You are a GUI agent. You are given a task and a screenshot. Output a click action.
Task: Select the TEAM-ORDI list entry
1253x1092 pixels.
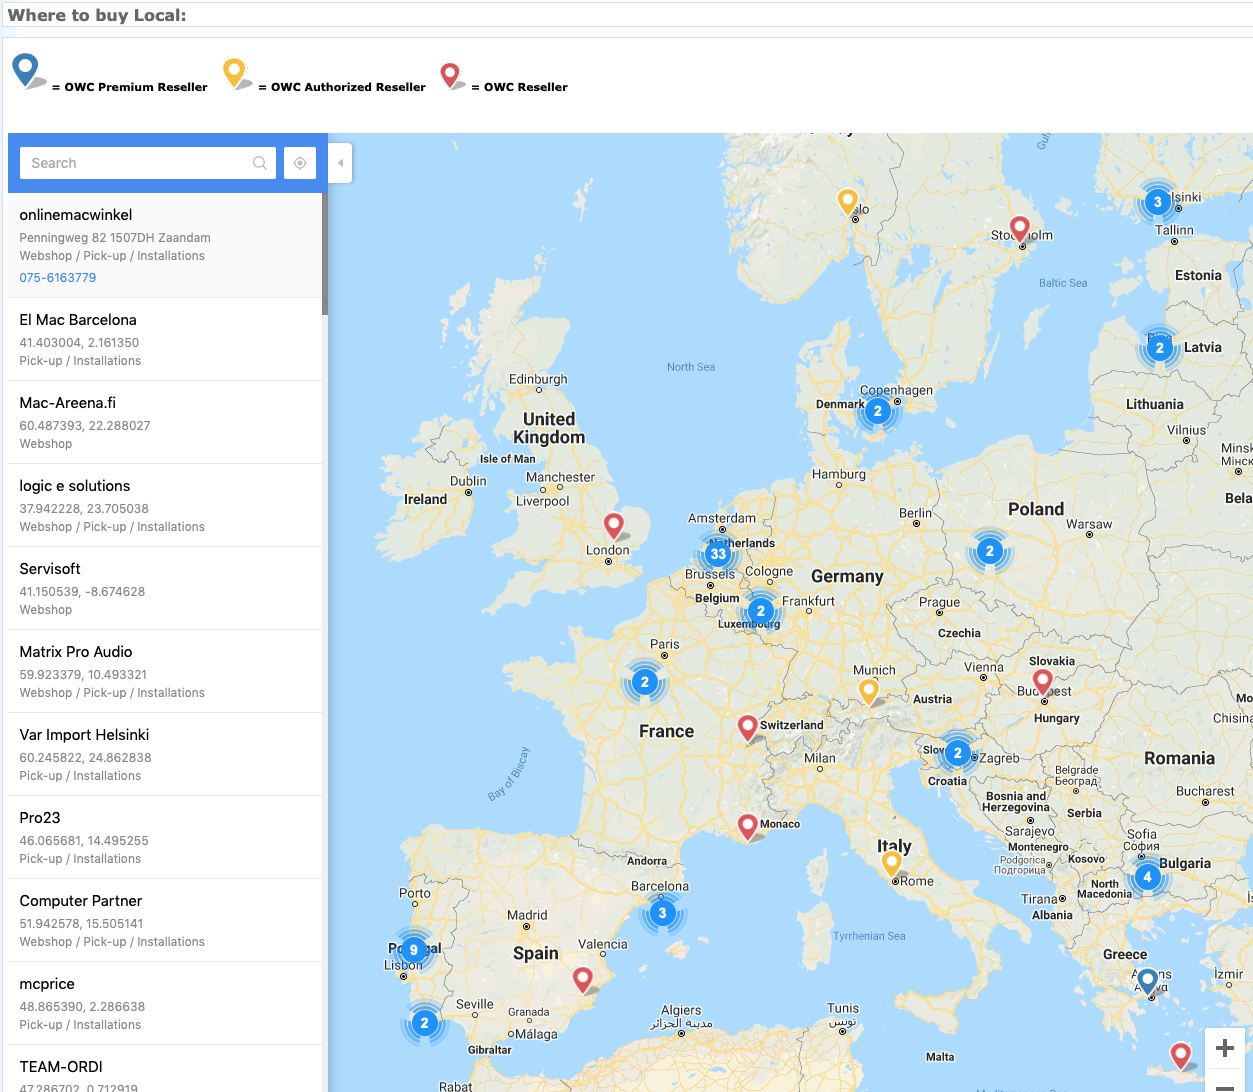165,1069
